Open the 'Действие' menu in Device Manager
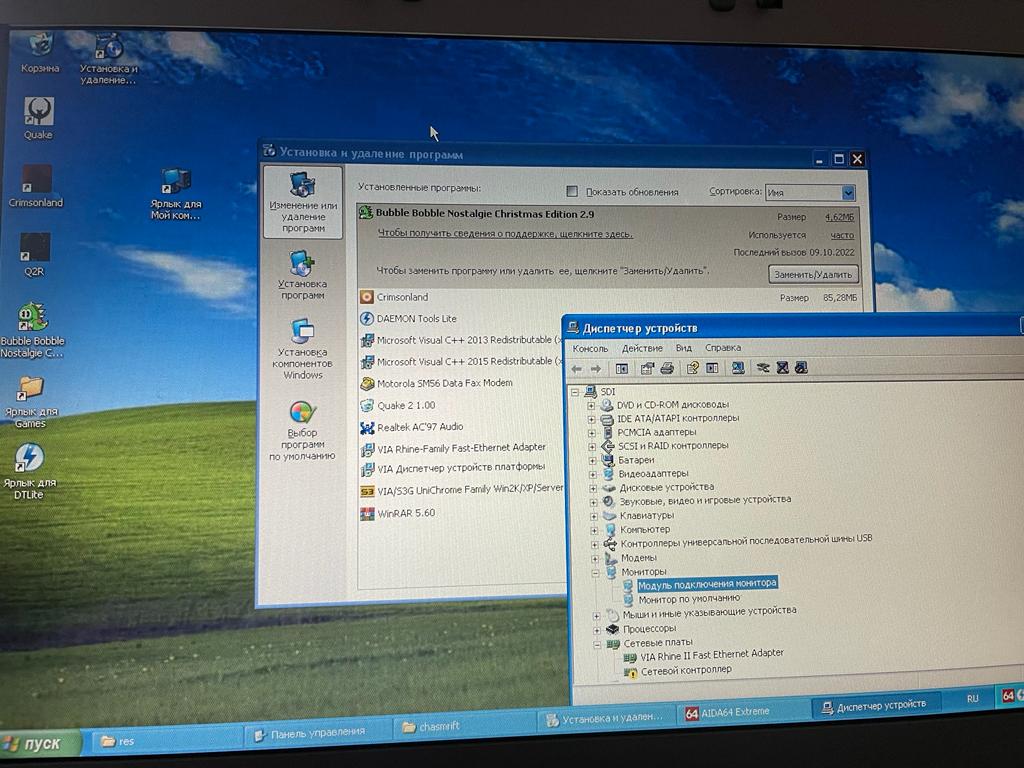 [641, 348]
